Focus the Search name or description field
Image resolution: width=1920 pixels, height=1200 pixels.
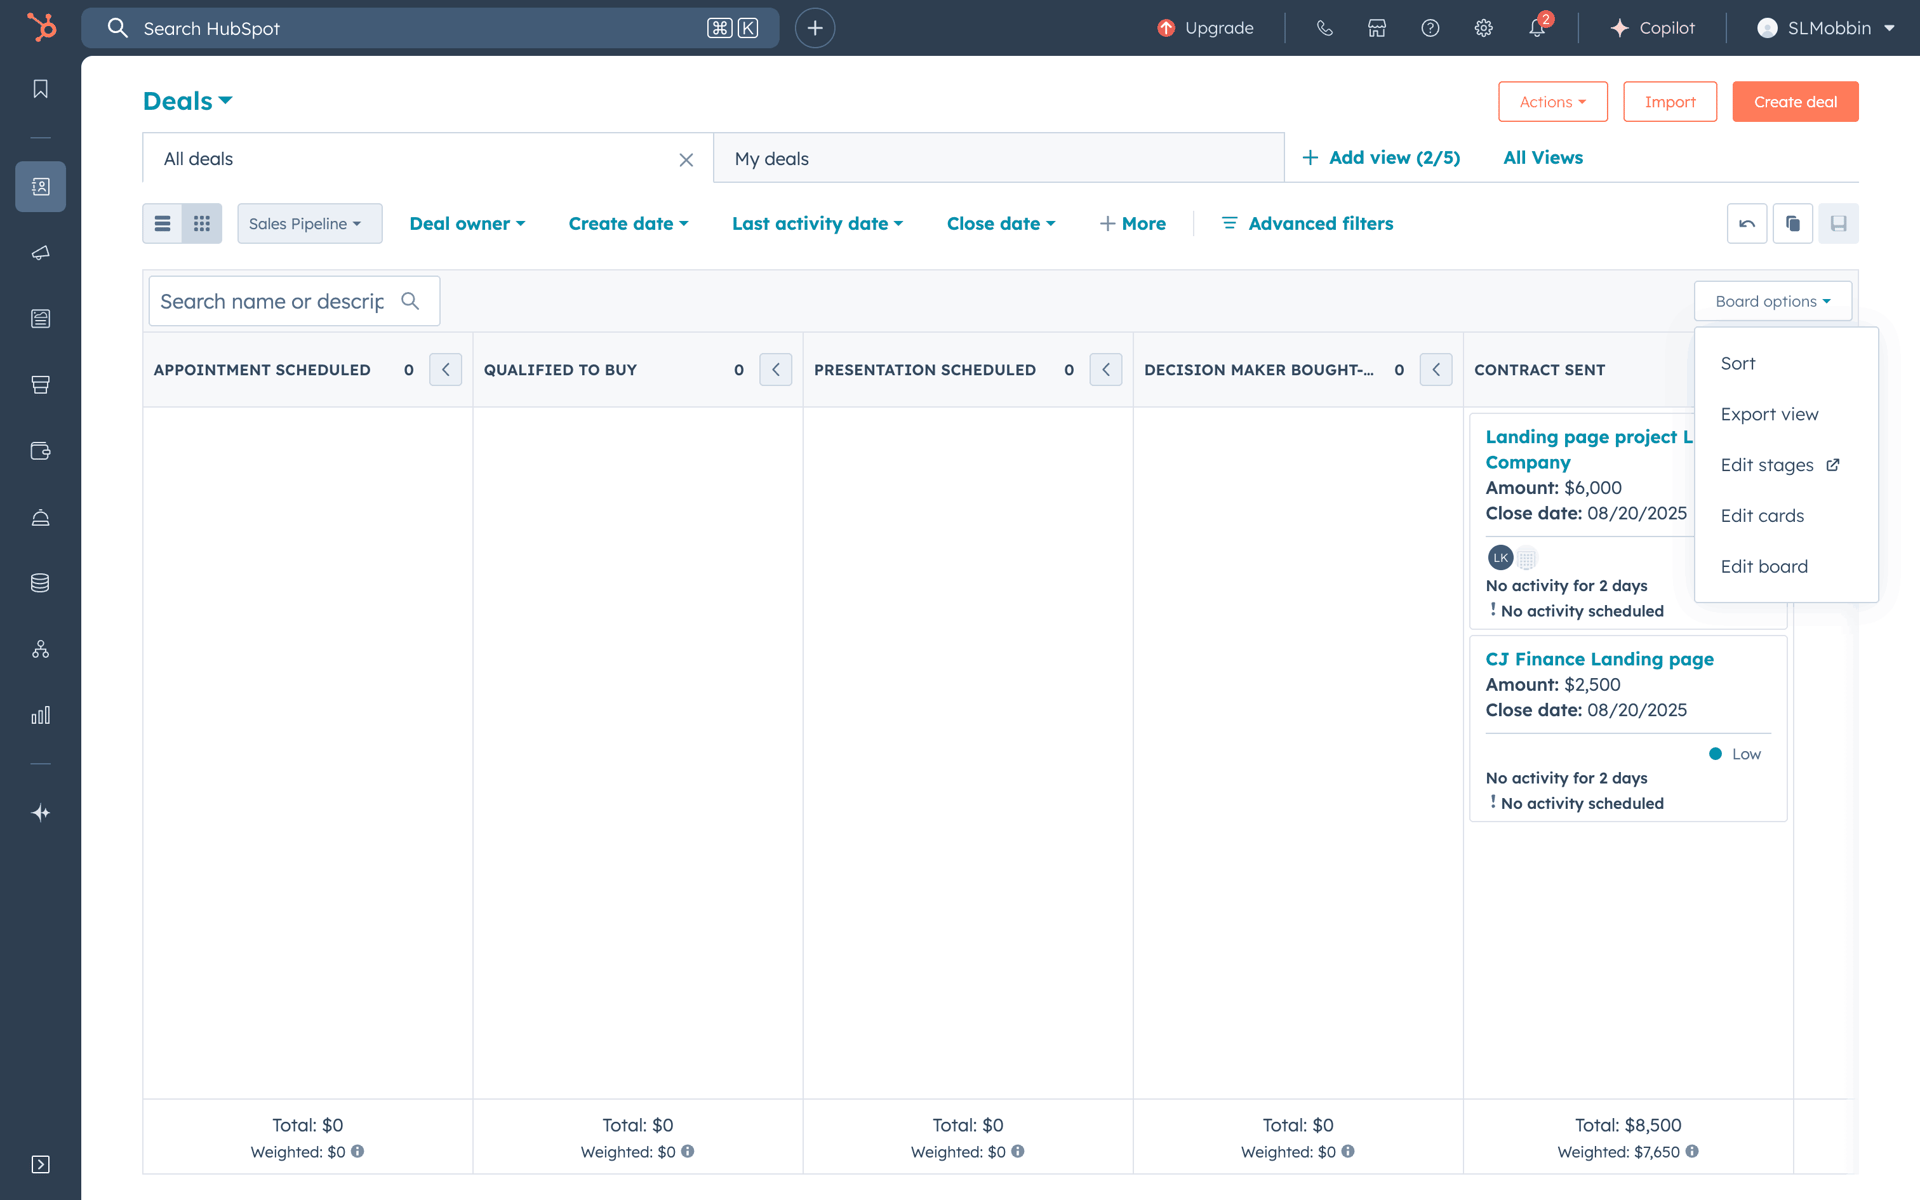(x=294, y=301)
